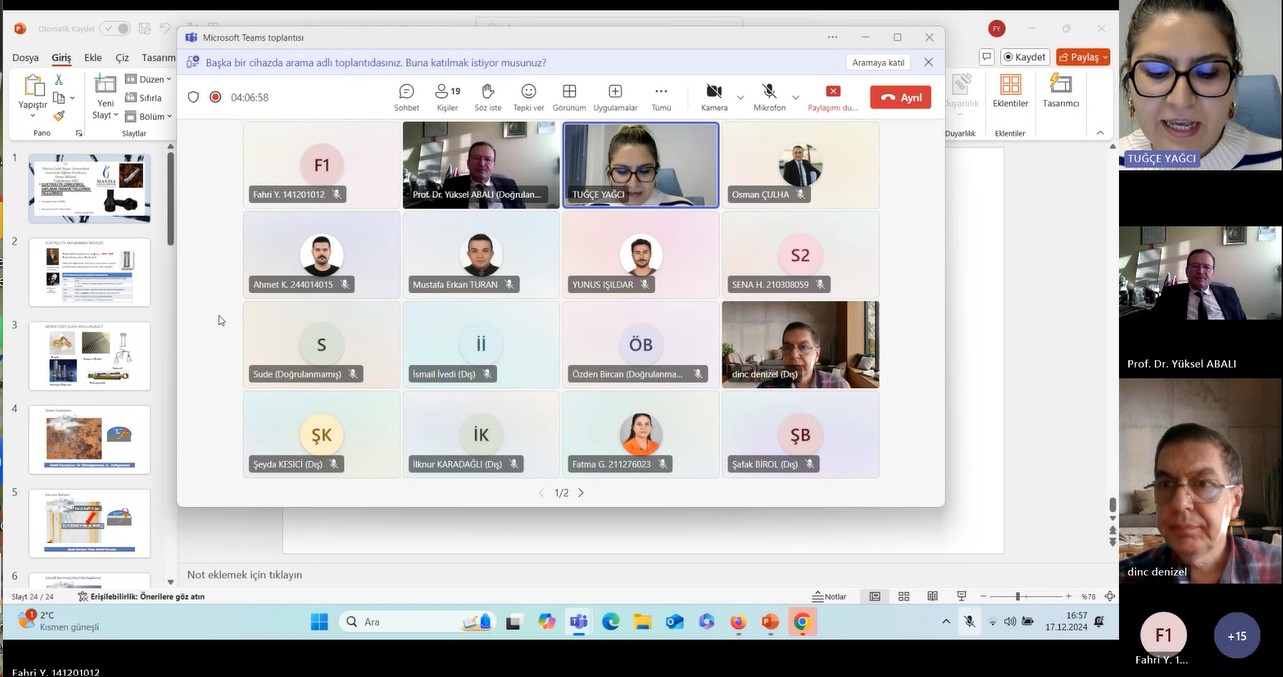Raise hand with Söz iste
This screenshot has width=1283, height=677.
(488, 97)
